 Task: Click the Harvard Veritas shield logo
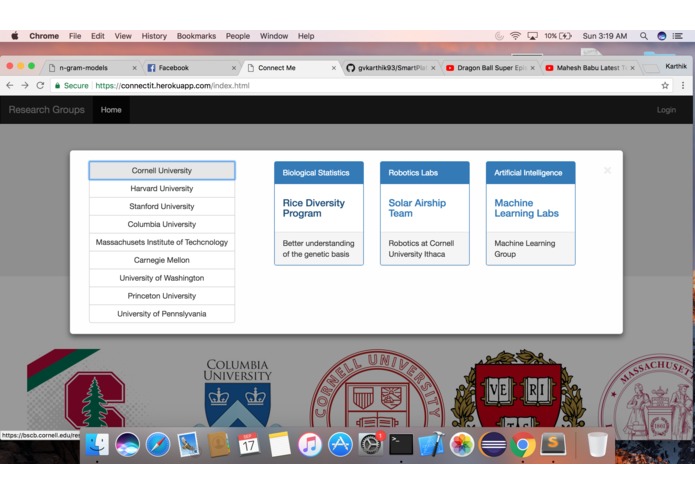coord(518,390)
